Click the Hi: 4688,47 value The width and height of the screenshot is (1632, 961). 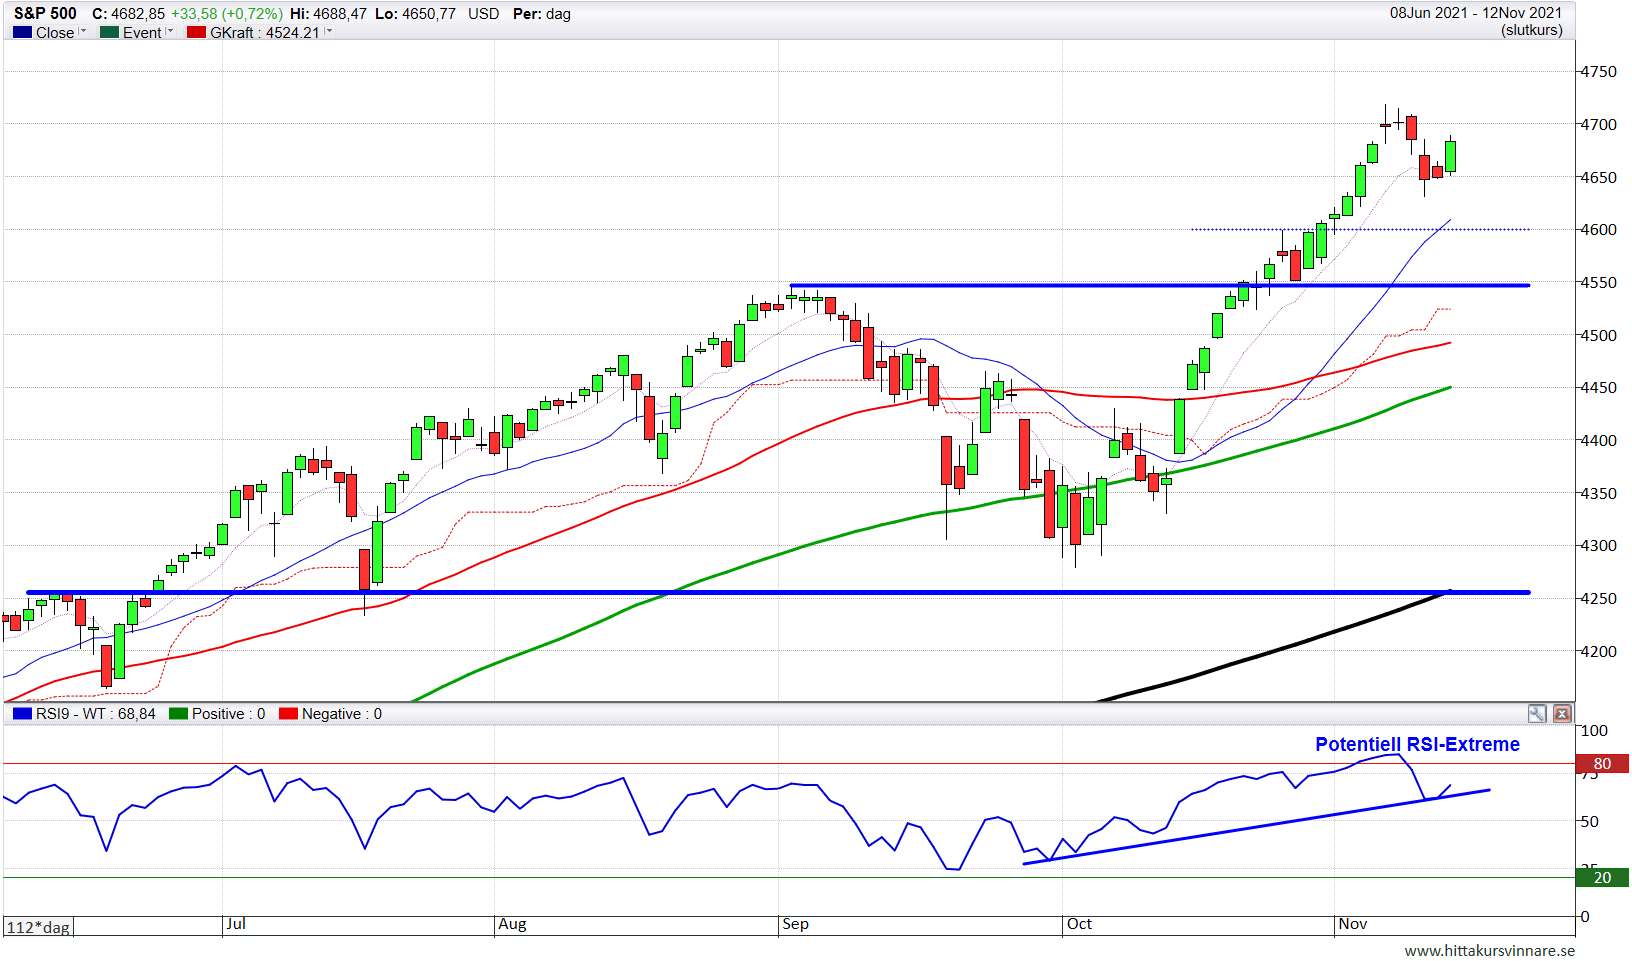(x=328, y=14)
